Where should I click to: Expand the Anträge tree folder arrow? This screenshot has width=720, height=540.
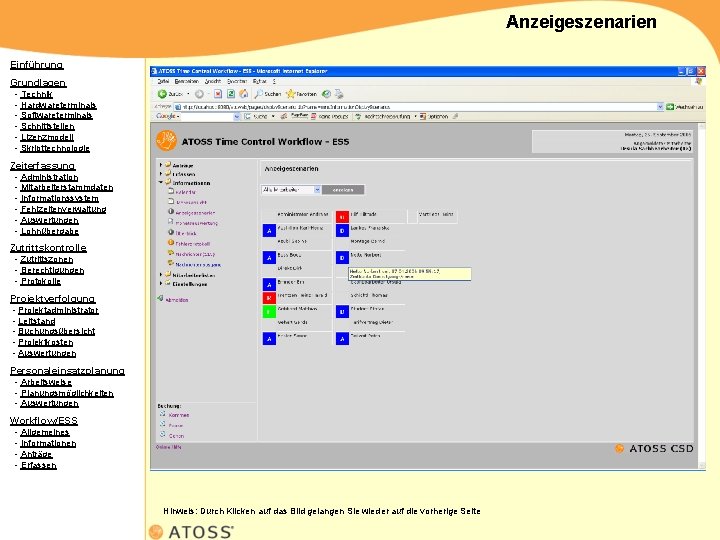161,164
